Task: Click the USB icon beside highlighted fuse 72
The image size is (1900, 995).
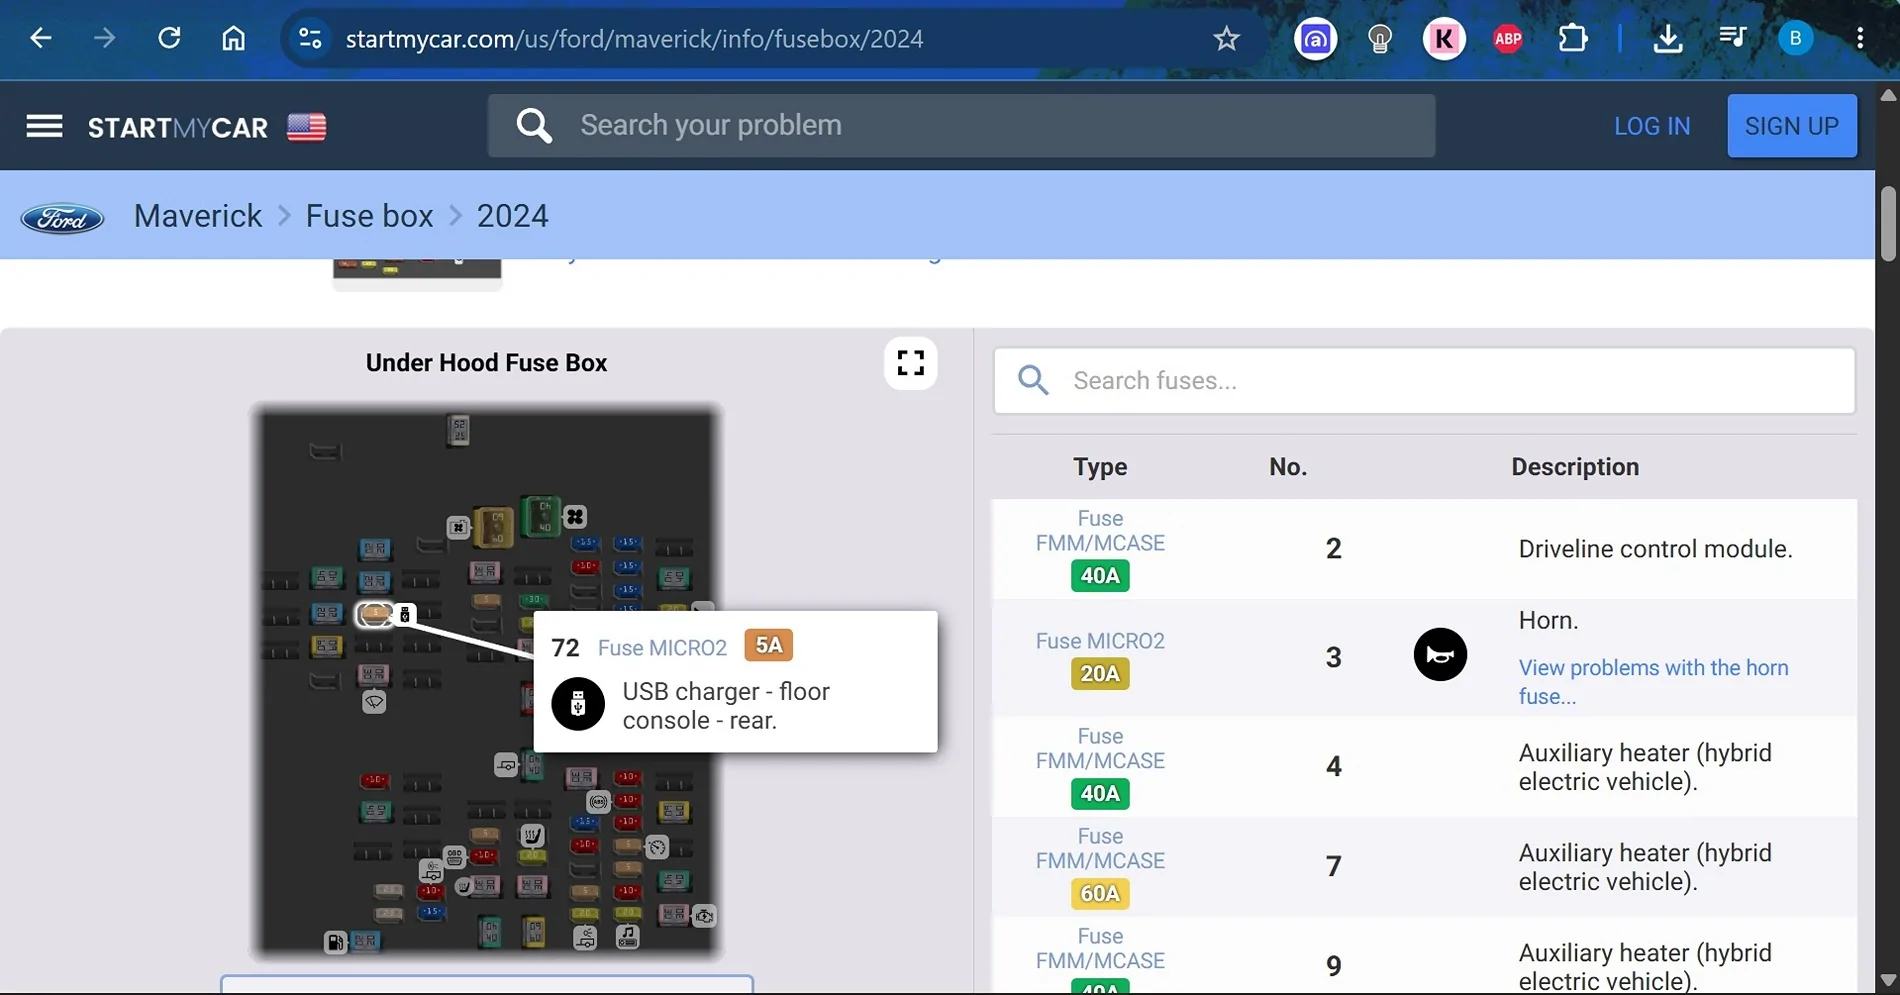Action: pos(404,614)
